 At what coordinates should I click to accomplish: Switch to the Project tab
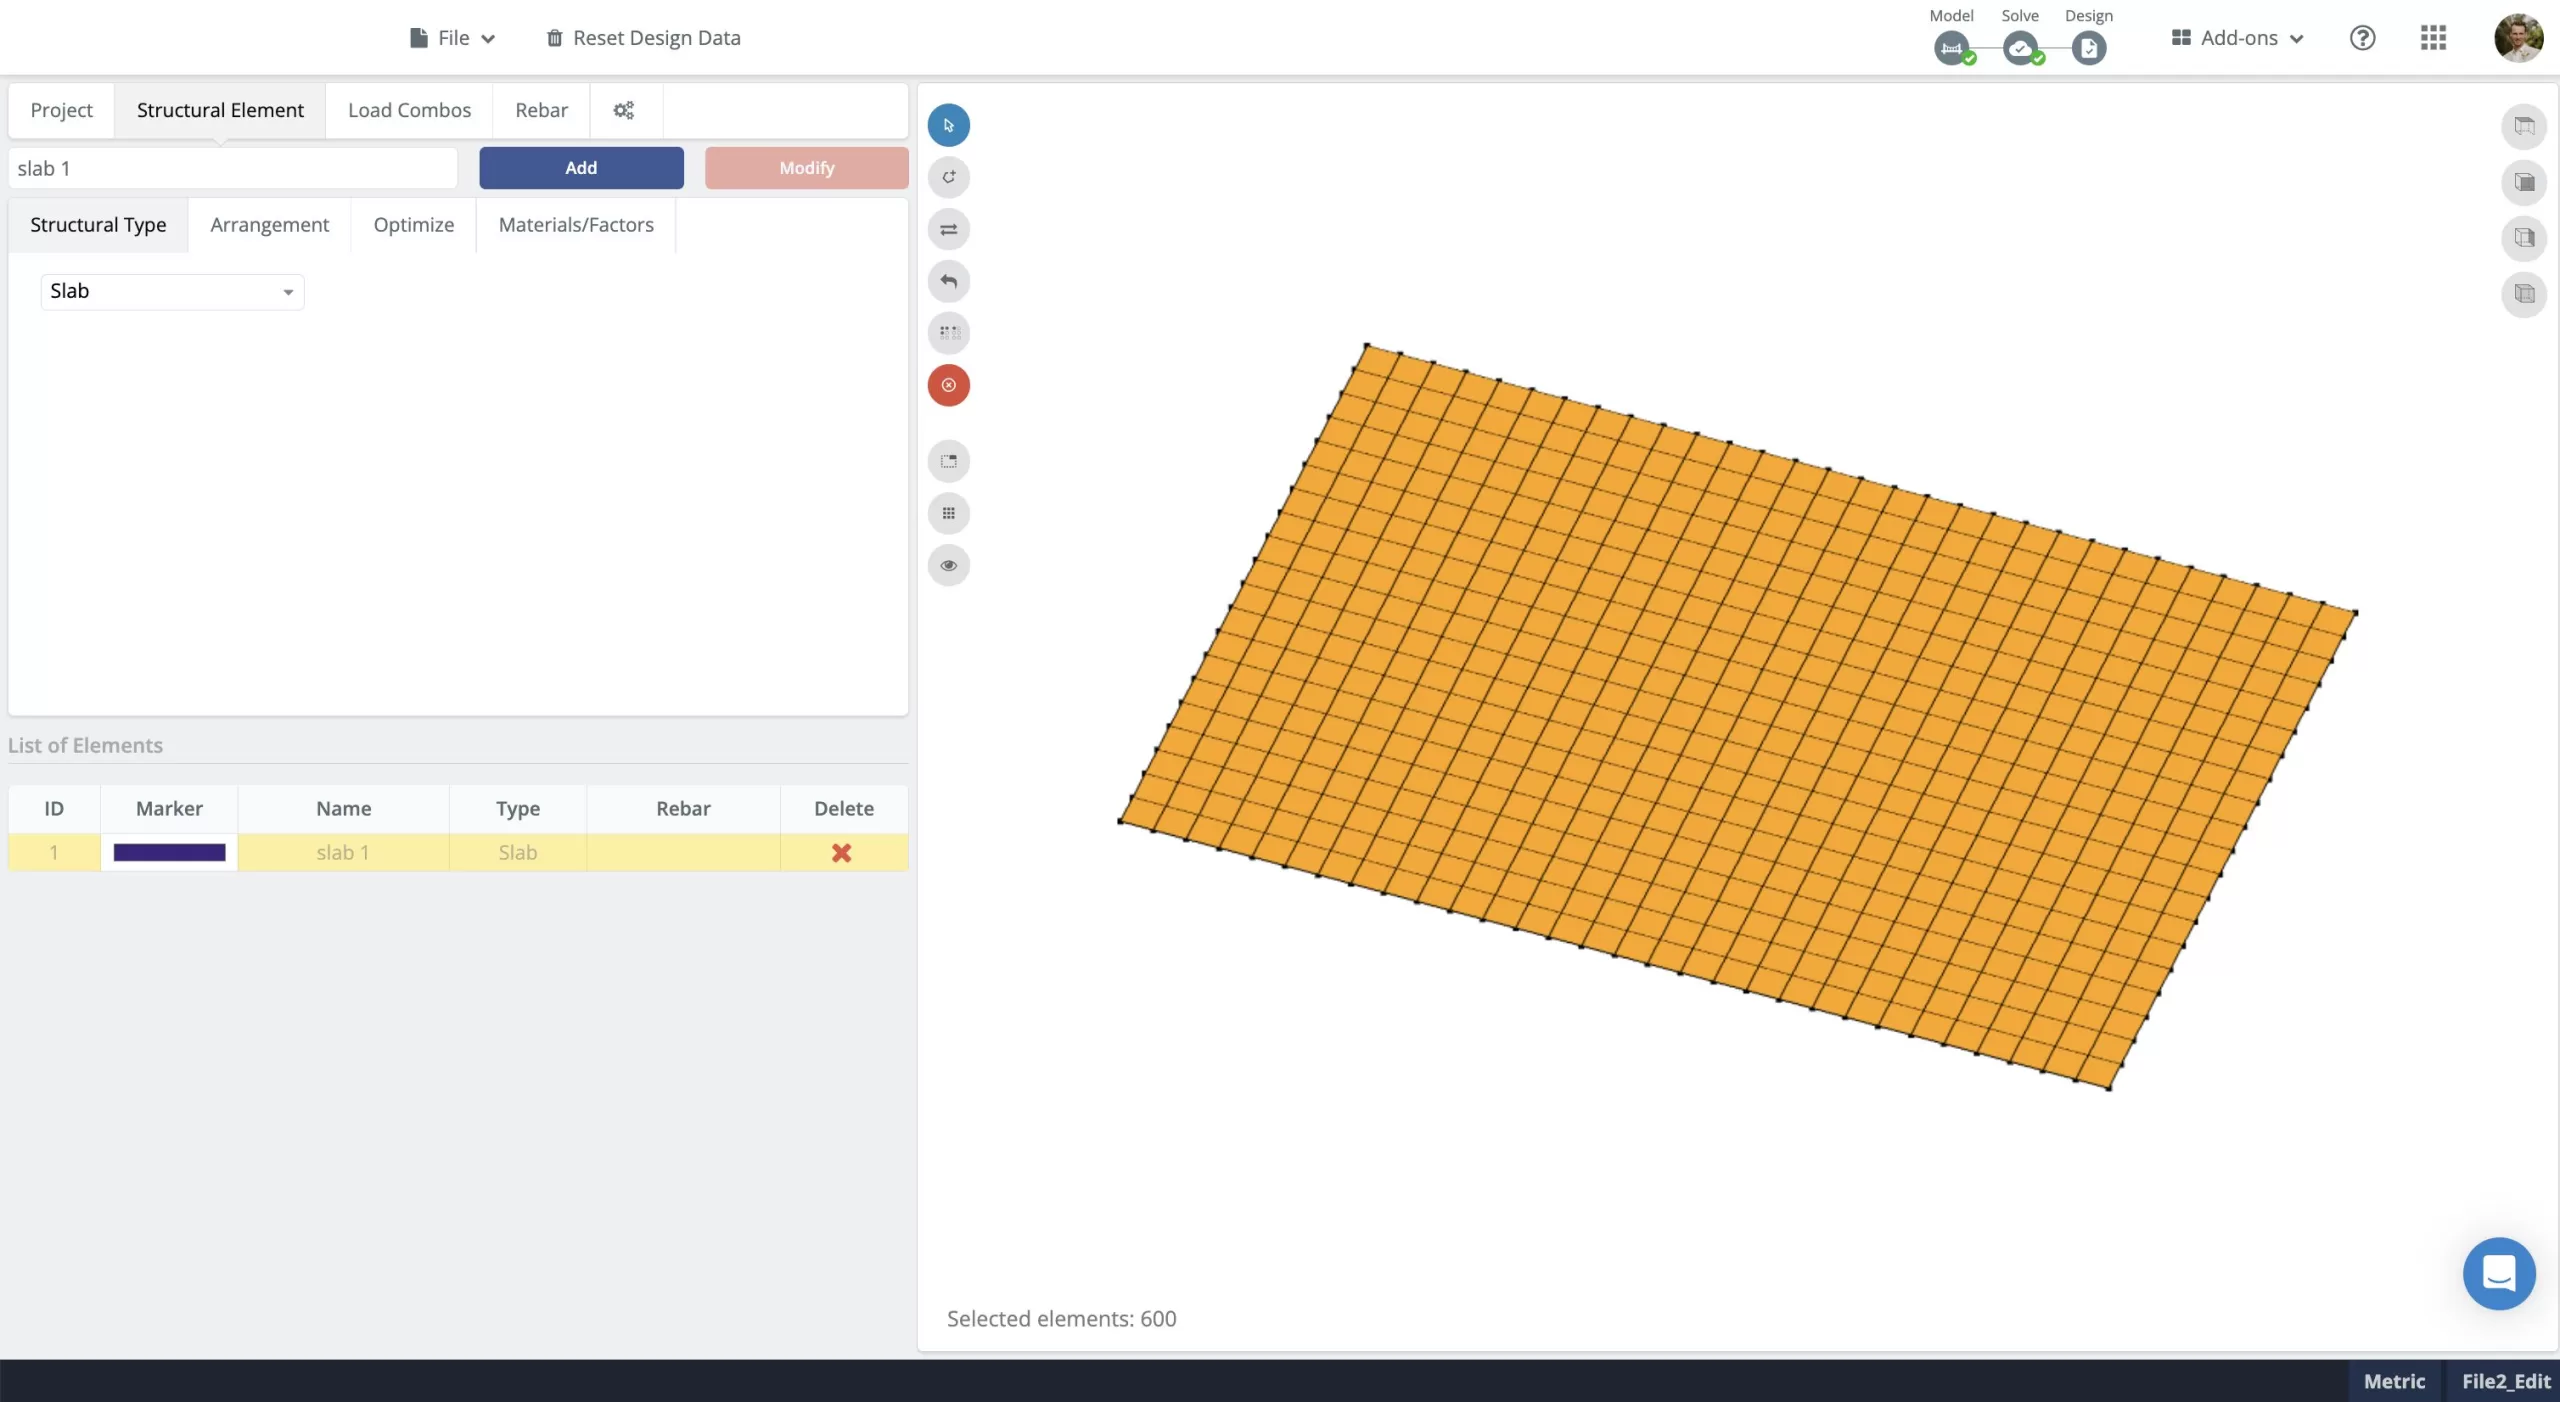(61, 110)
